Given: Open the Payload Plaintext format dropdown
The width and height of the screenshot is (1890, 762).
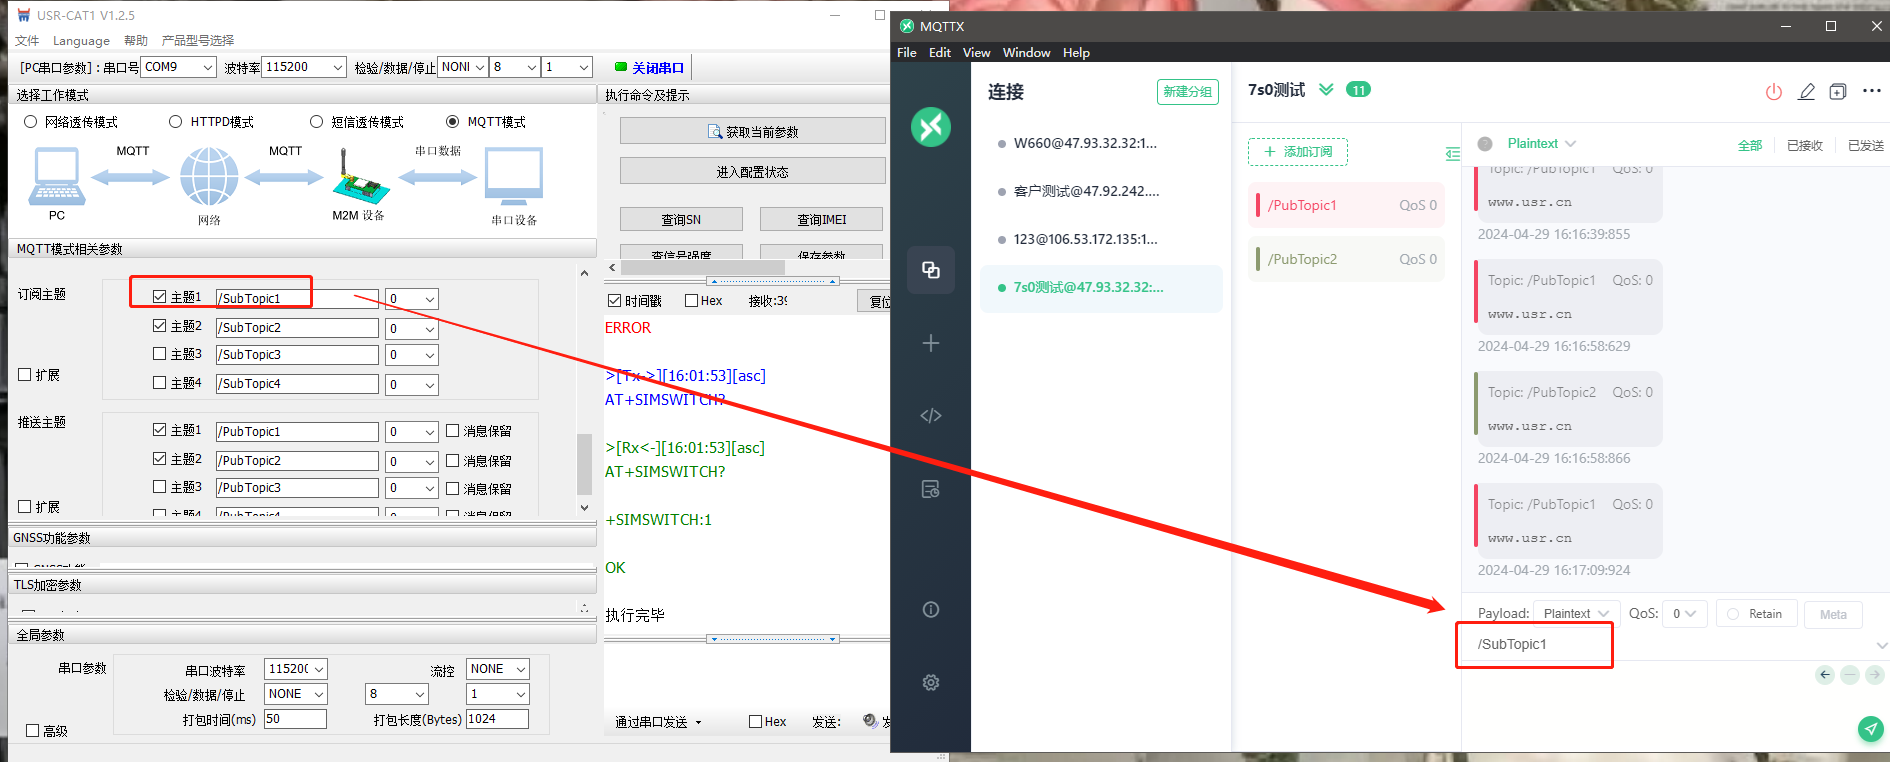Looking at the screenshot, I should tap(1576, 614).
